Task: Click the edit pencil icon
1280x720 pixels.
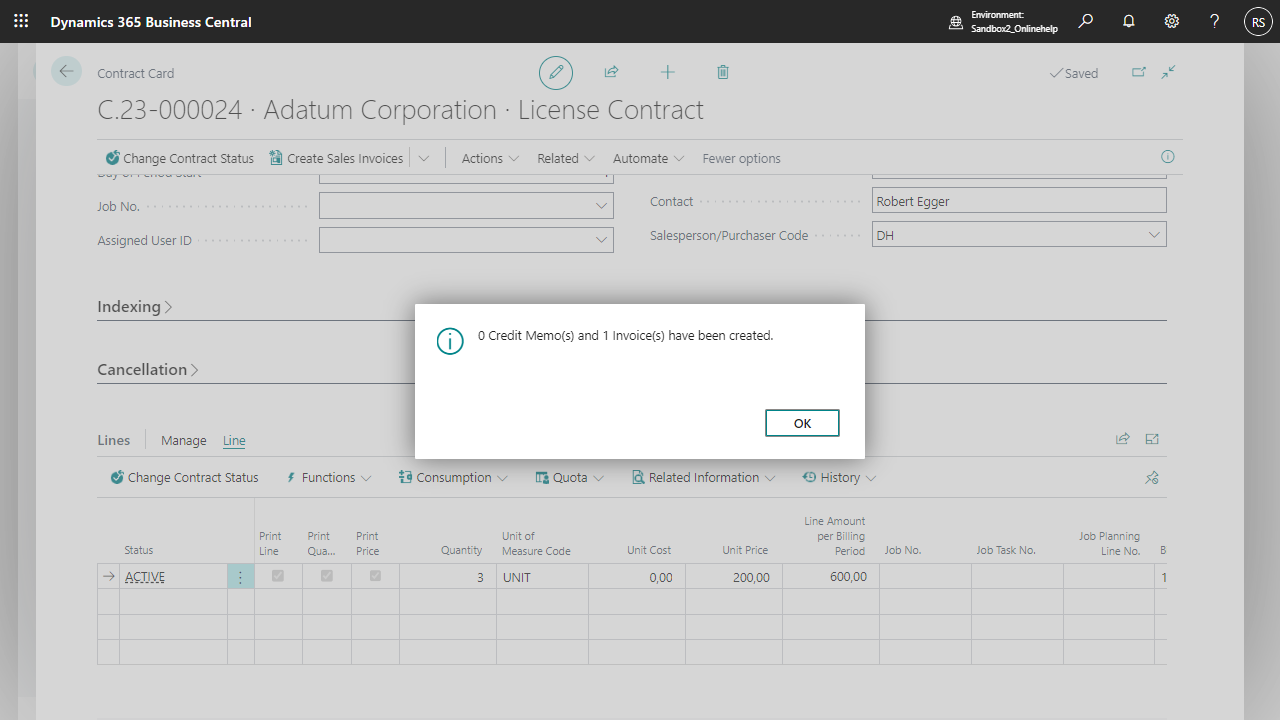Action: [556, 73]
